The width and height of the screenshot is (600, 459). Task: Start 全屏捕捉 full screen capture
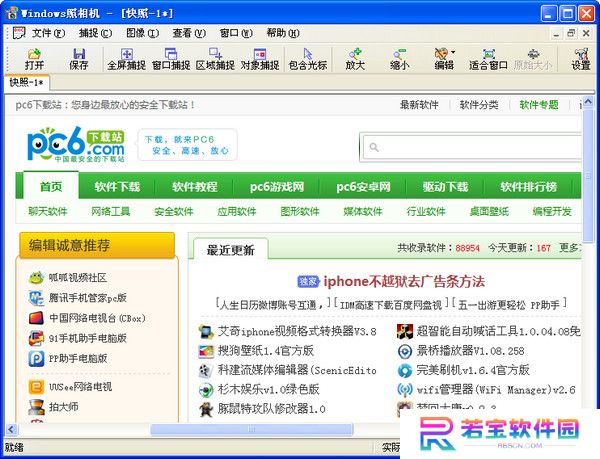point(126,59)
